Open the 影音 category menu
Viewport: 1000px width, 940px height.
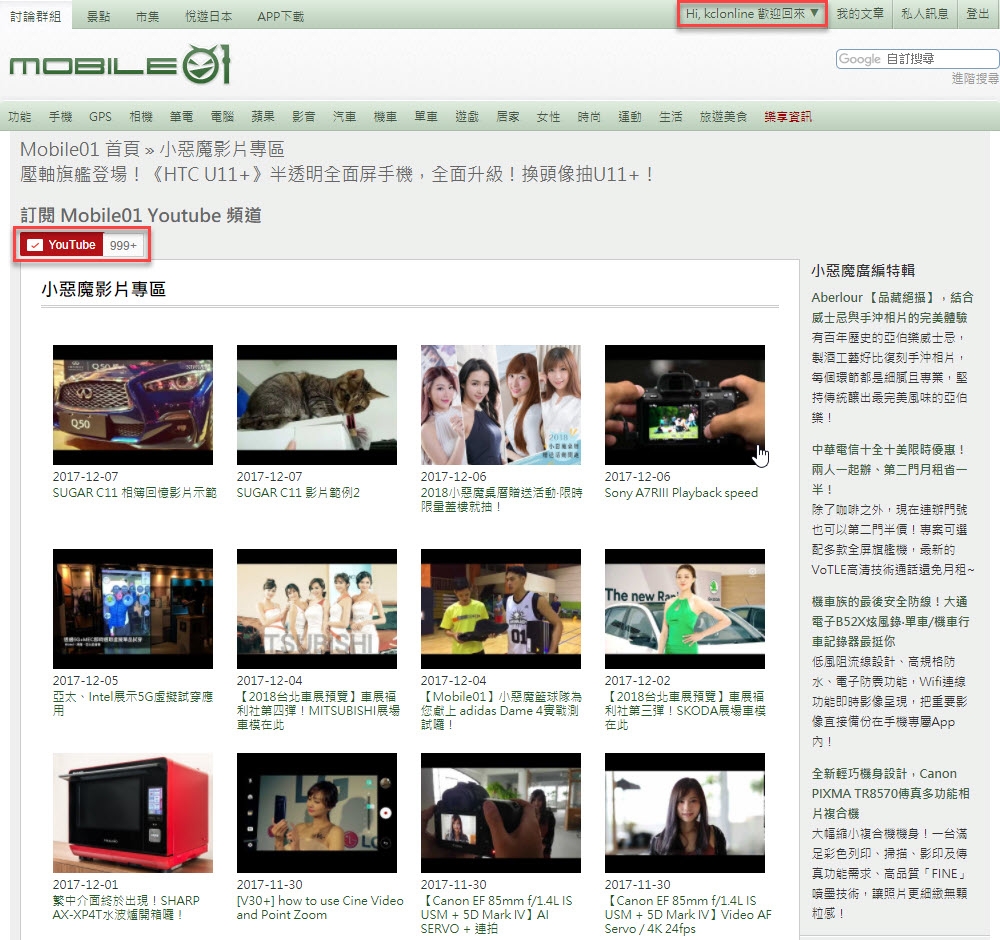pyautogui.click(x=304, y=117)
